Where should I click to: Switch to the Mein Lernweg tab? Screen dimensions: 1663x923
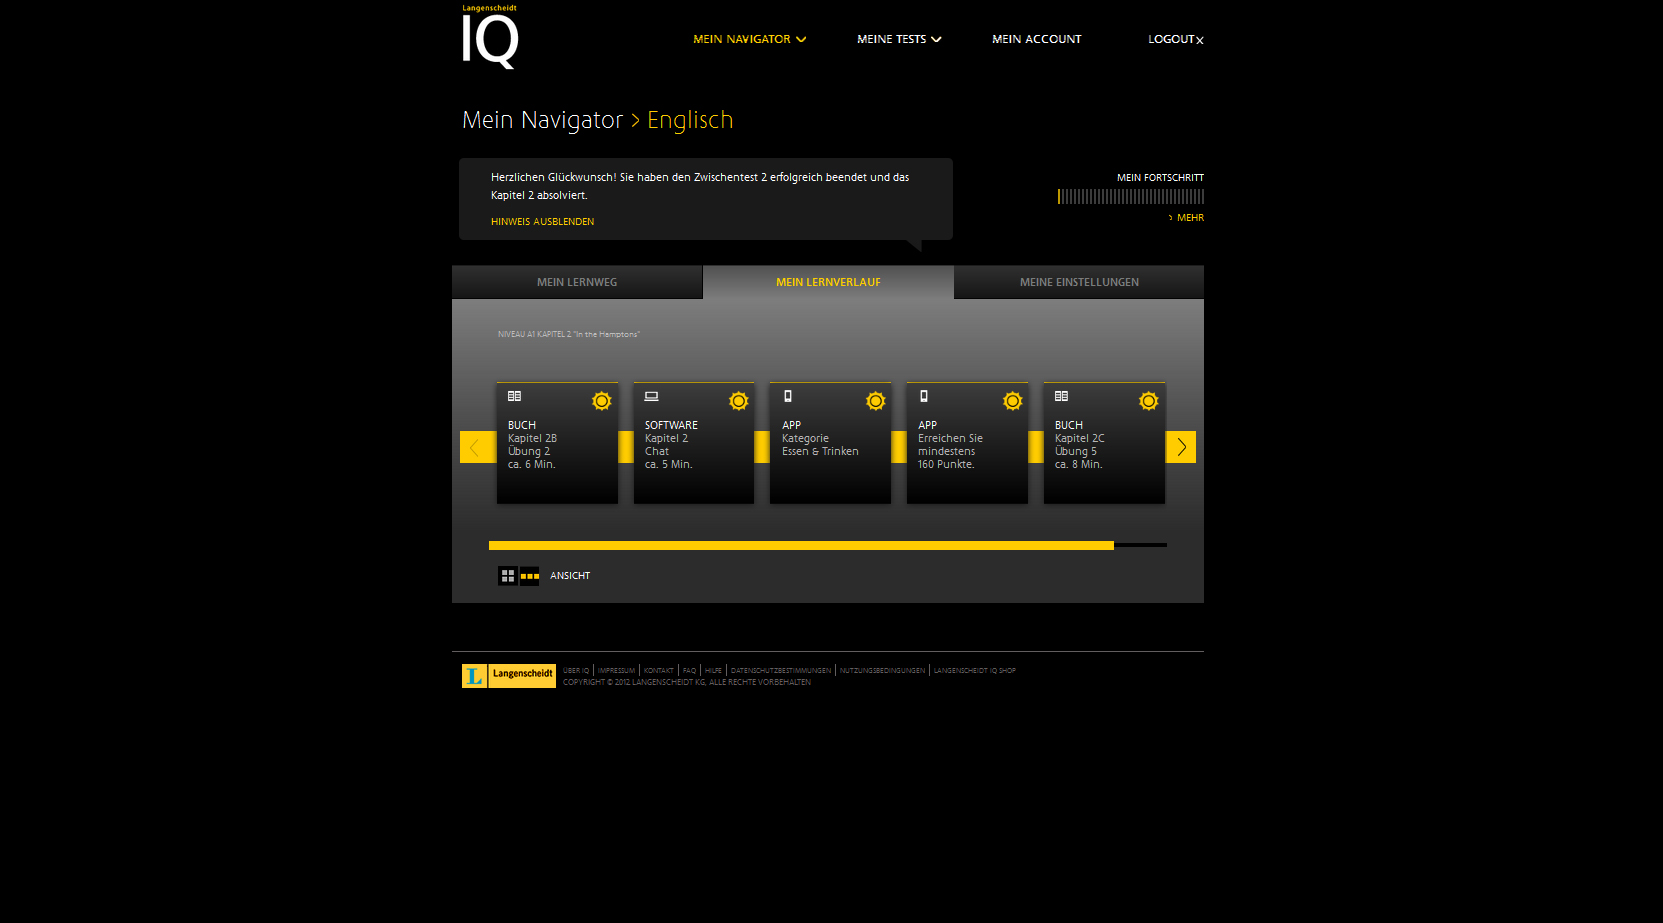coord(577,282)
